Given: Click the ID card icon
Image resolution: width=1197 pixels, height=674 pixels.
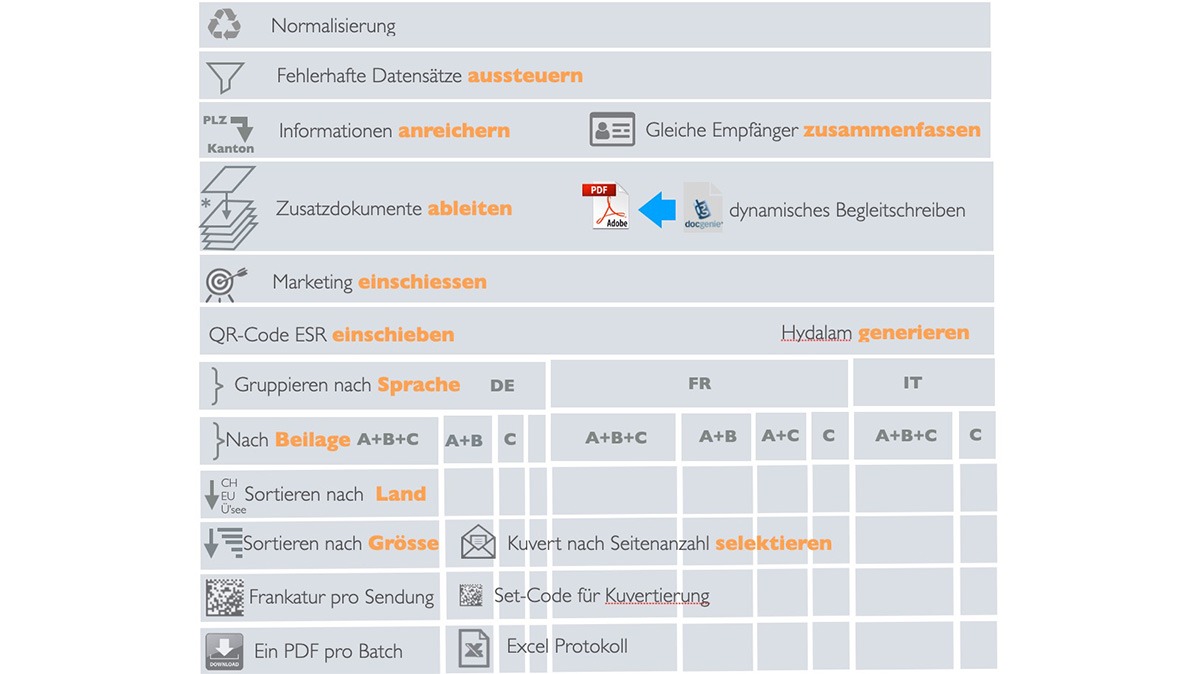Looking at the screenshot, I should (612, 130).
